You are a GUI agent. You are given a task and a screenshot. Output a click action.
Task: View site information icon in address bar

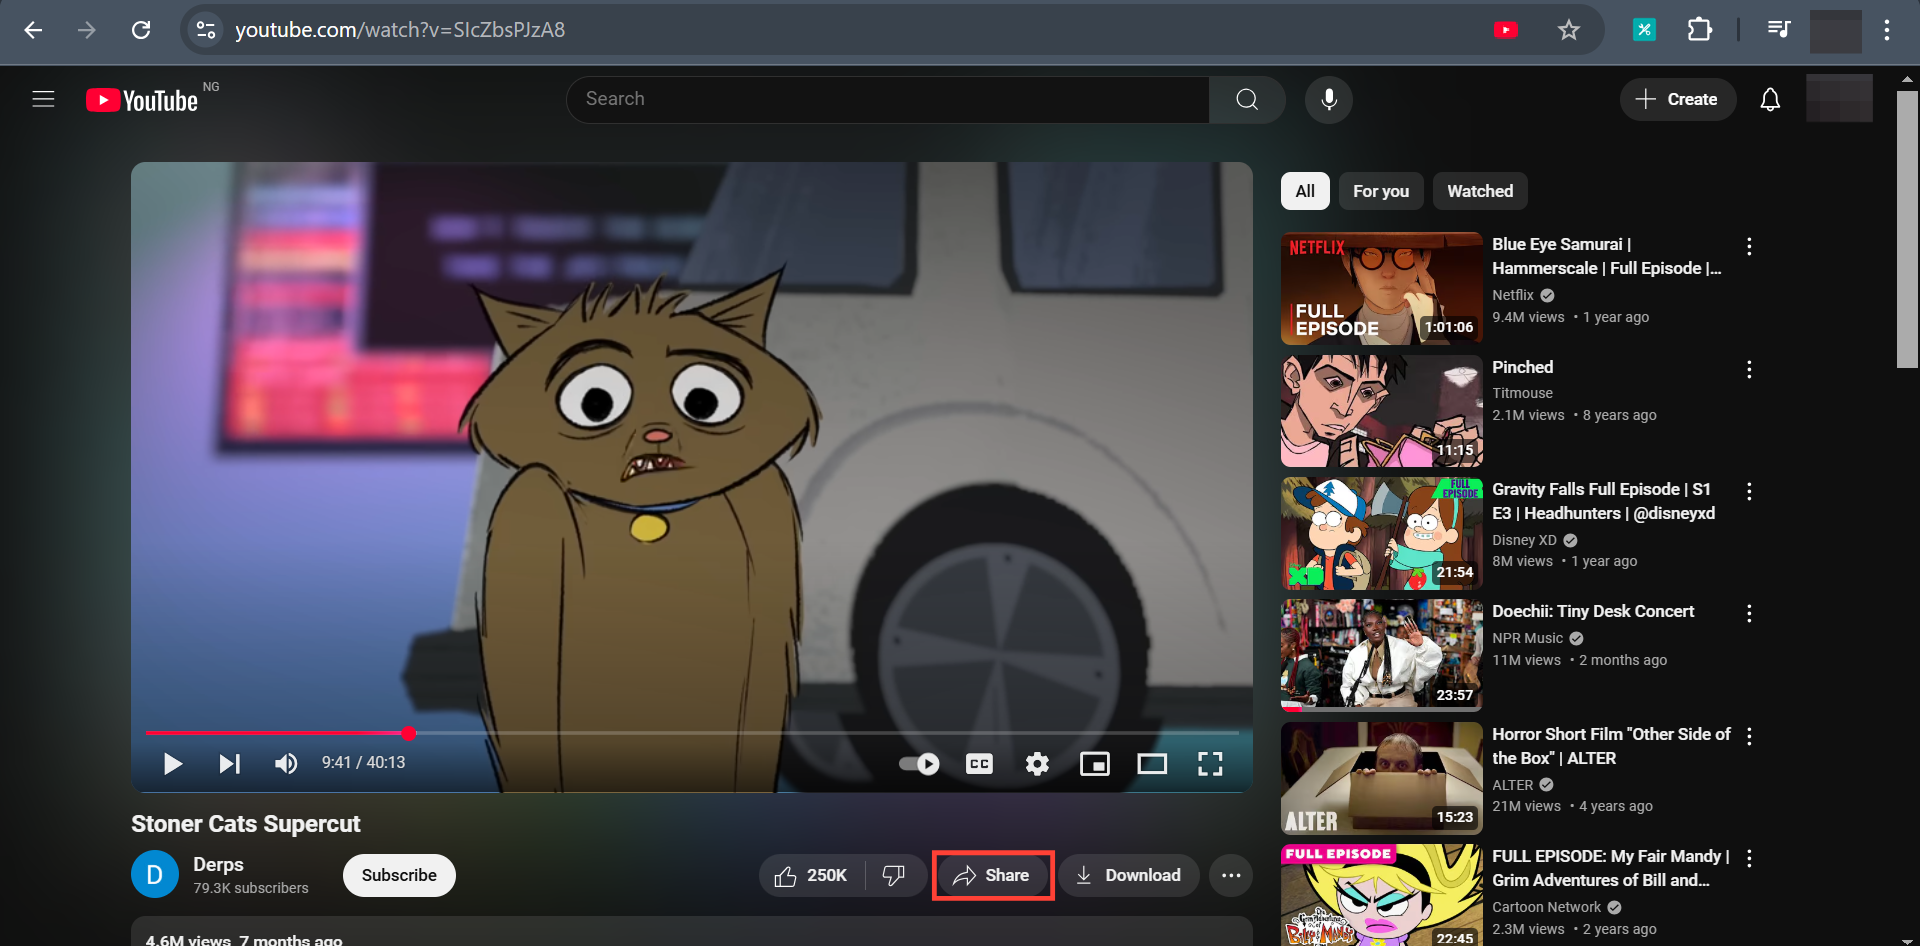click(206, 30)
